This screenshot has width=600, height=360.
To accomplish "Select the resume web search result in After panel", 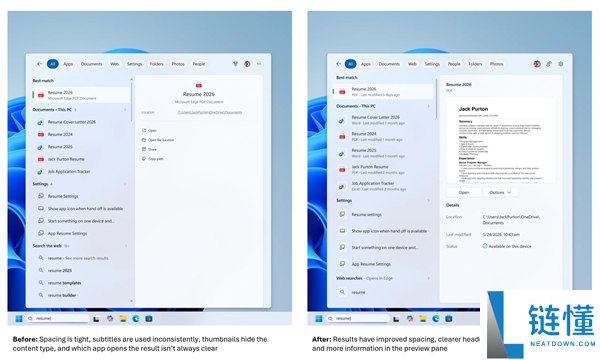I will click(383, 292).
